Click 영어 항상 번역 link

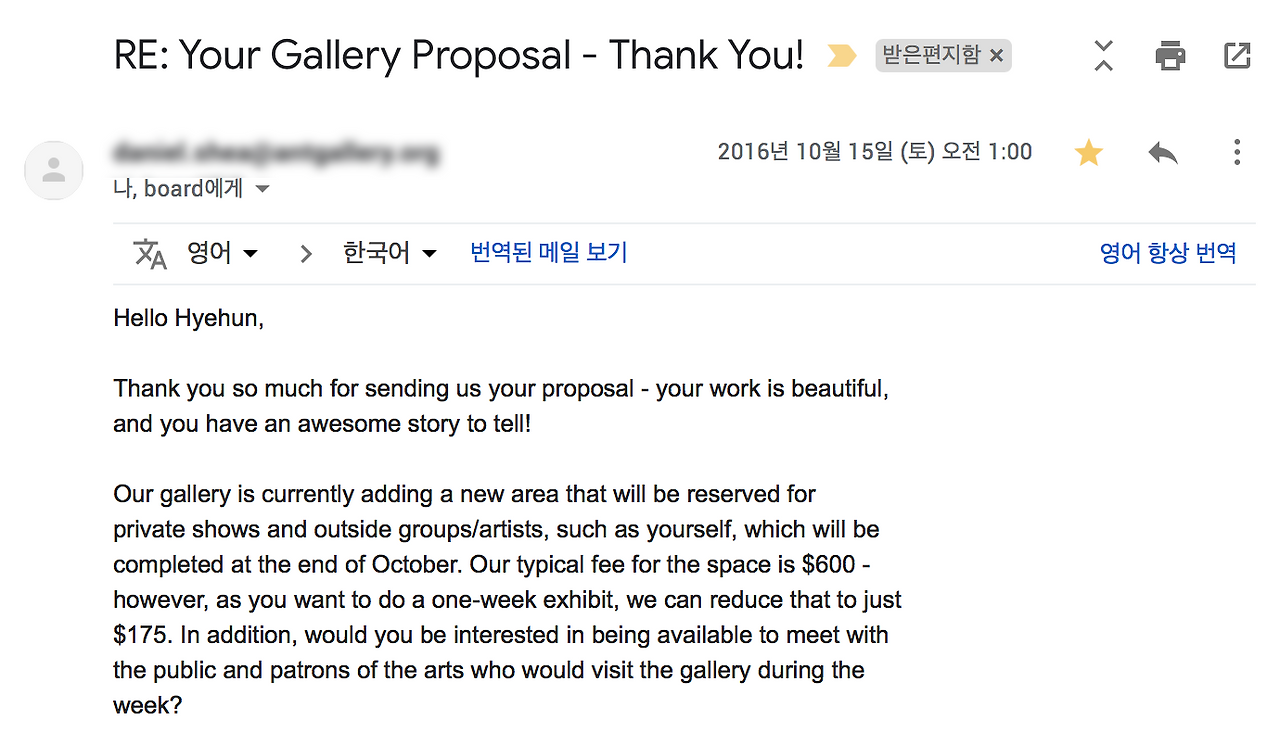(1168, 253)
